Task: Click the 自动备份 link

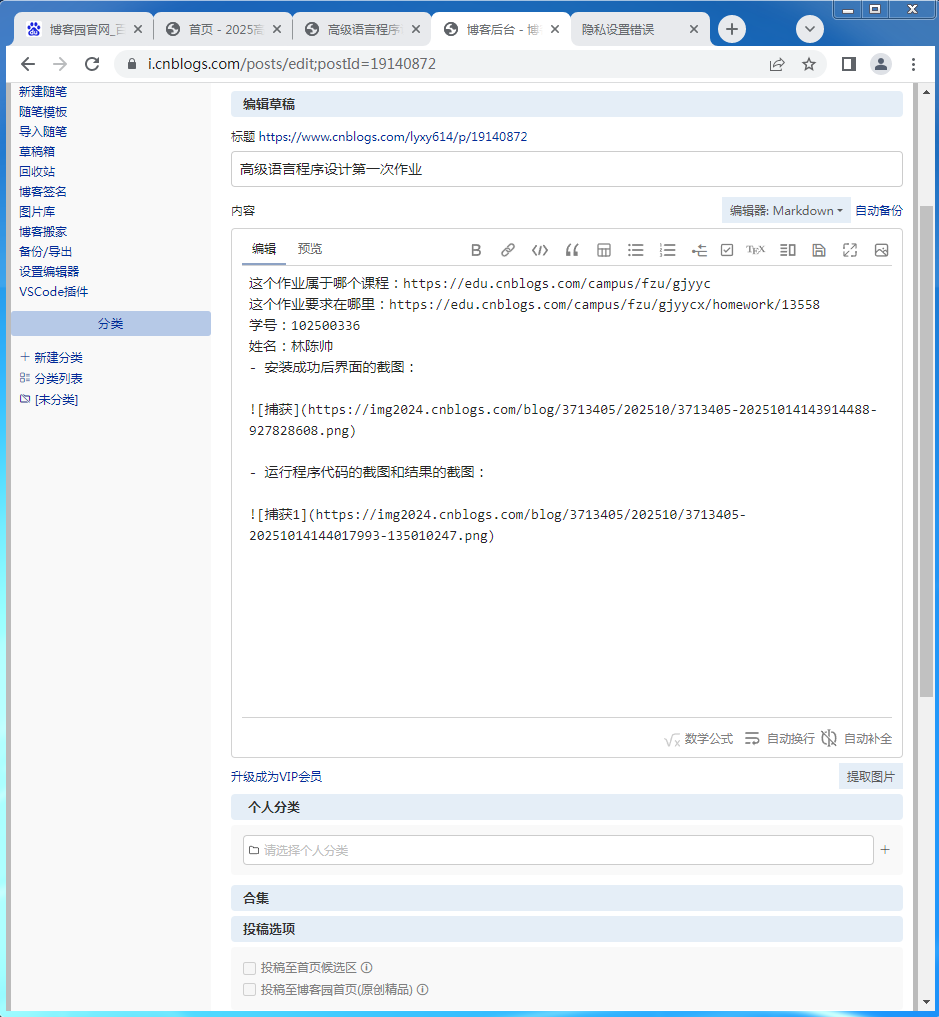Action: pyautogui.click(x=879, y=211)
